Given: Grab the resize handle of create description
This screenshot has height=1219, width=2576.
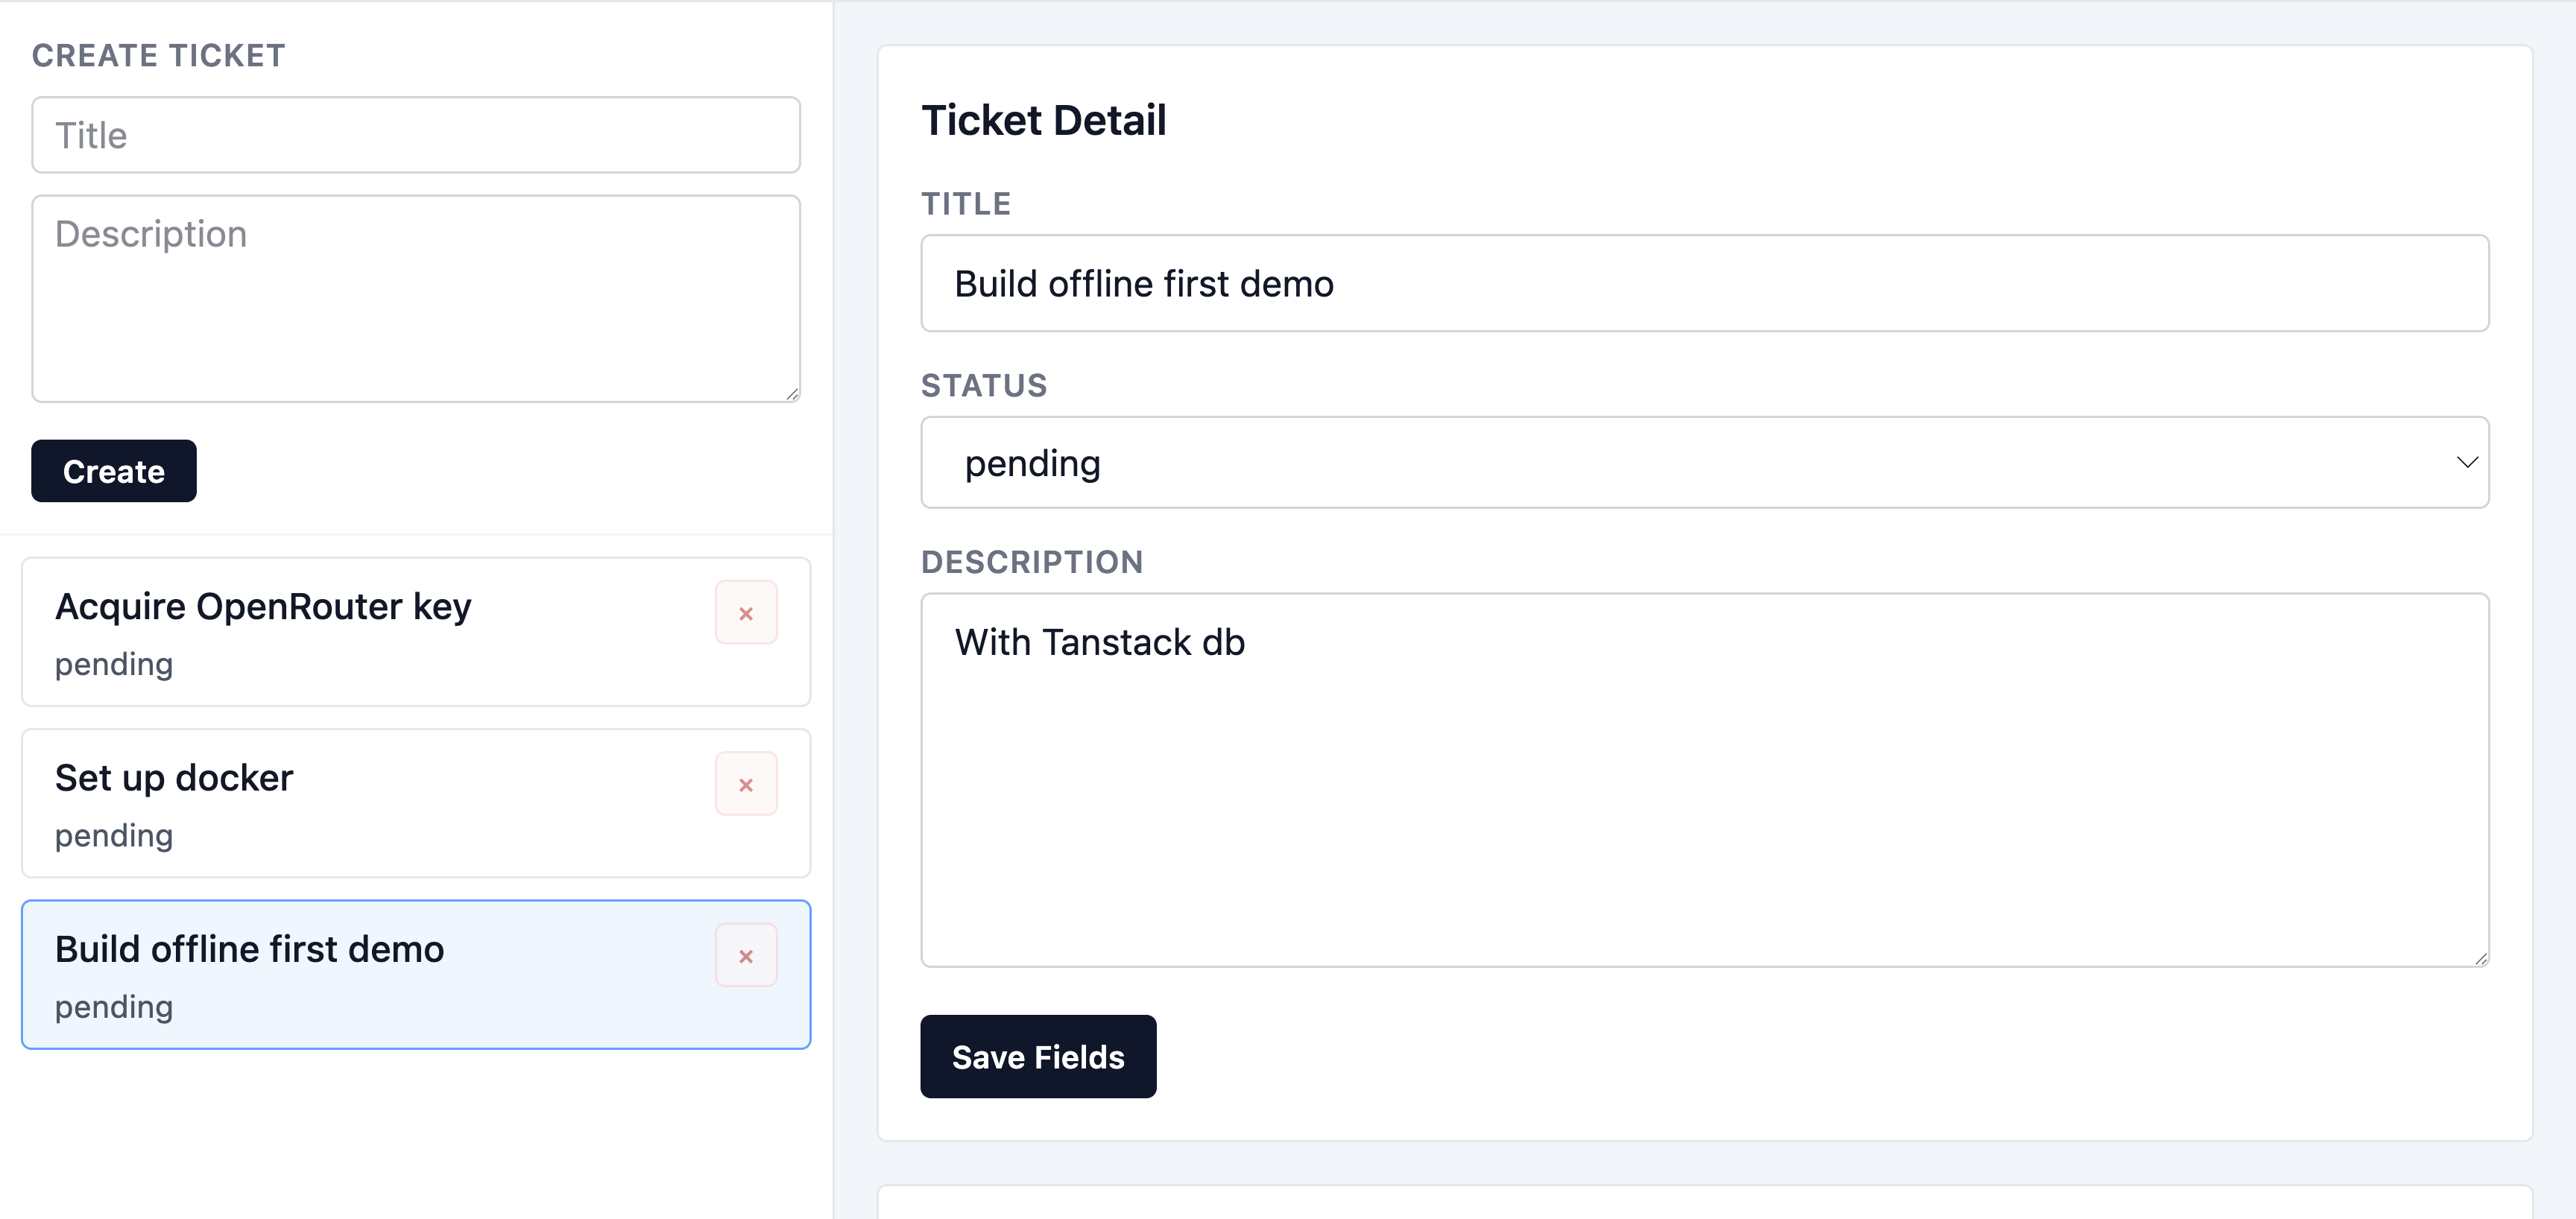Looking at the screenshot, I should 792,394.
